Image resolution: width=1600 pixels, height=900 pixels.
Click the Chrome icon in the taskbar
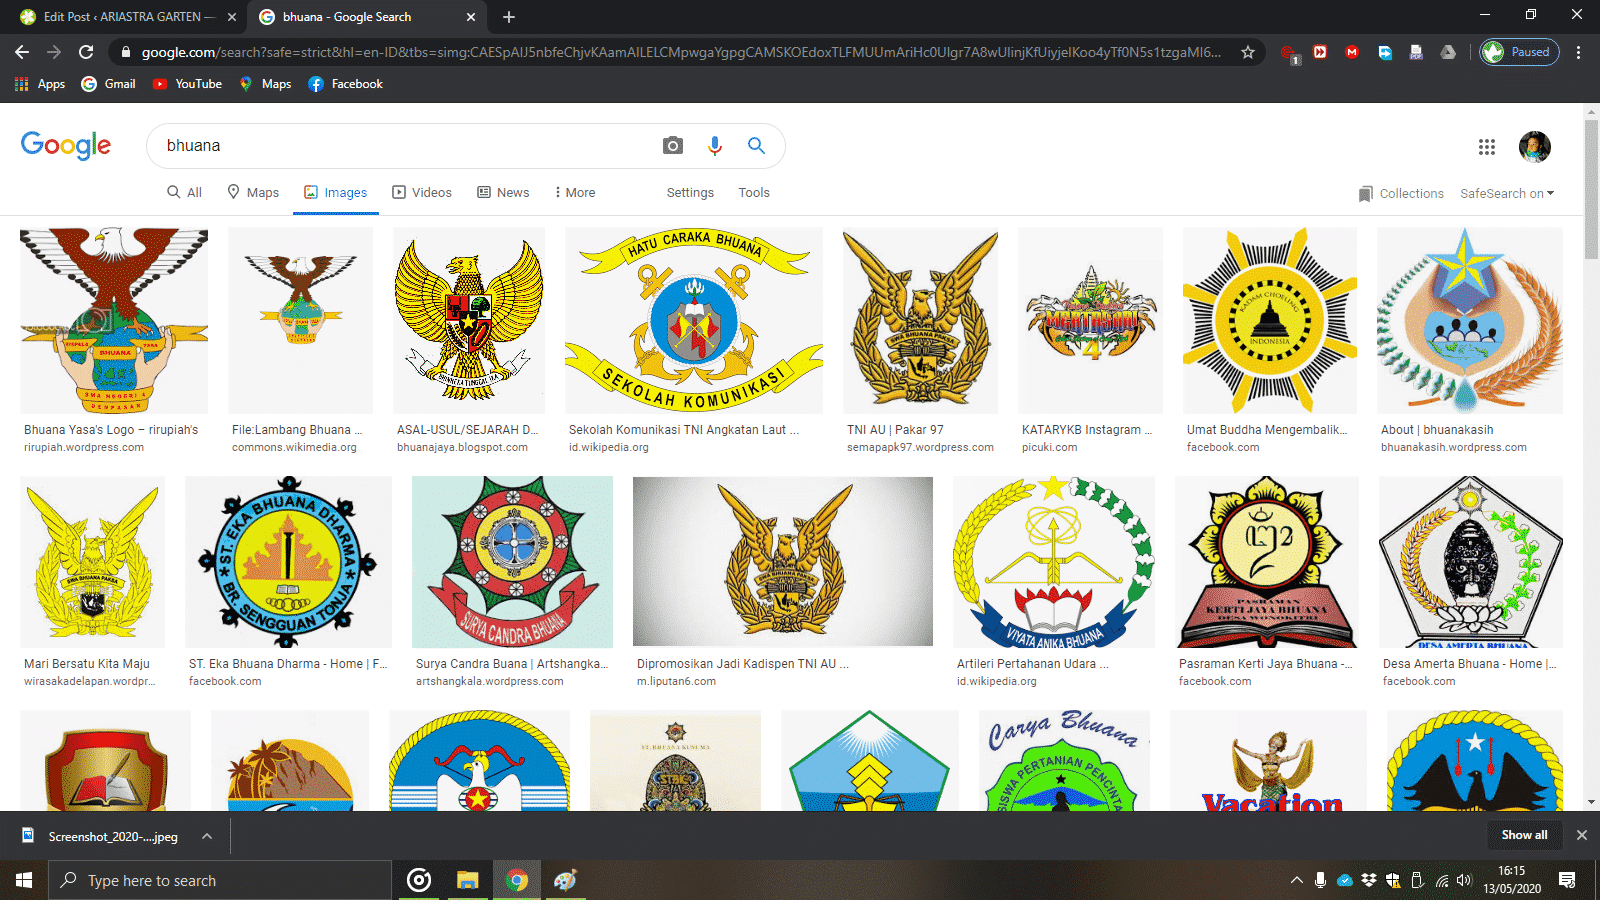(517, 880)
